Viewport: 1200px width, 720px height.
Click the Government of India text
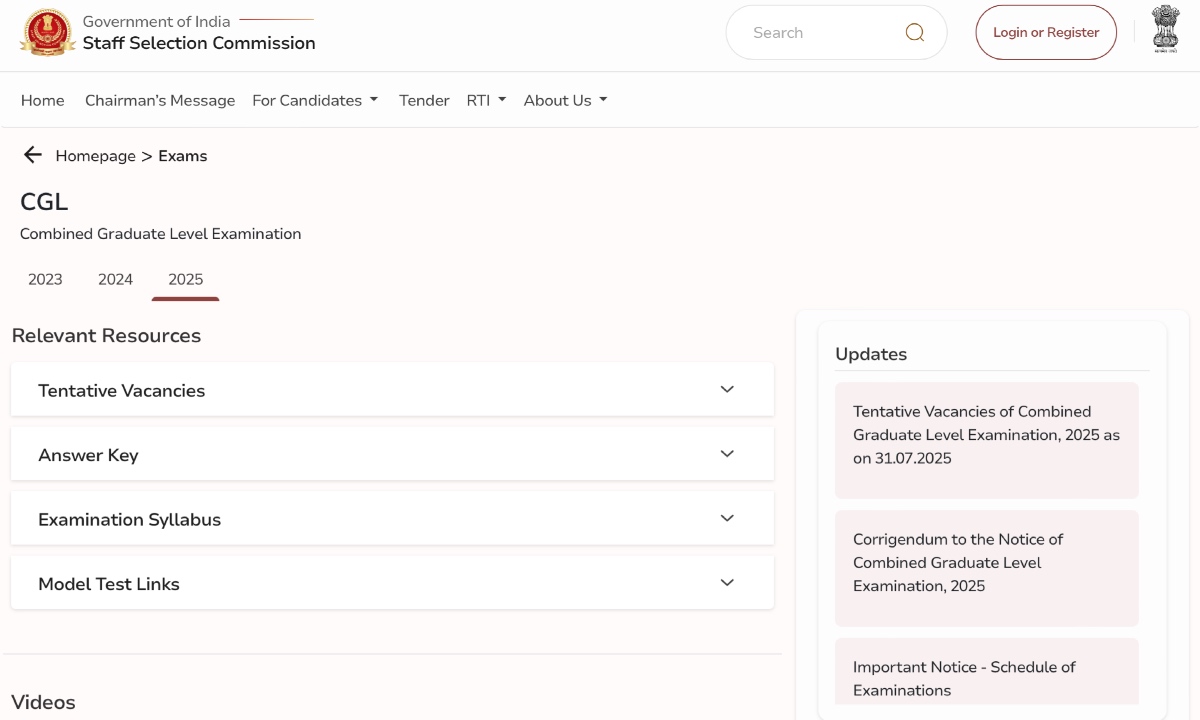(x=156, y=21)
